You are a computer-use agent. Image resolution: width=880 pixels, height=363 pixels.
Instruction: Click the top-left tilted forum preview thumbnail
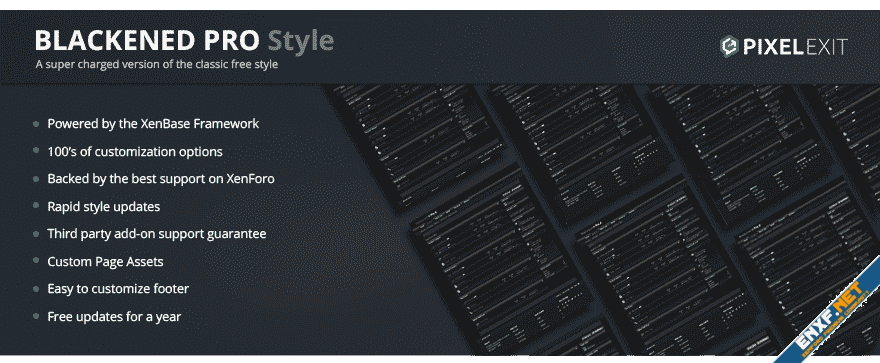point(415,147)
